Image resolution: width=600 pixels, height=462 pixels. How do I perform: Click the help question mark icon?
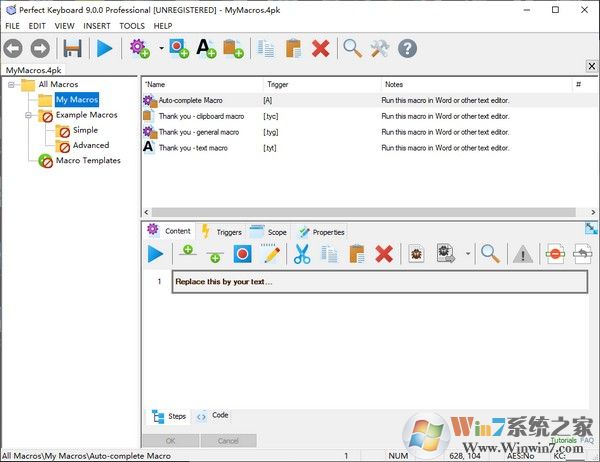pos(407,48)
